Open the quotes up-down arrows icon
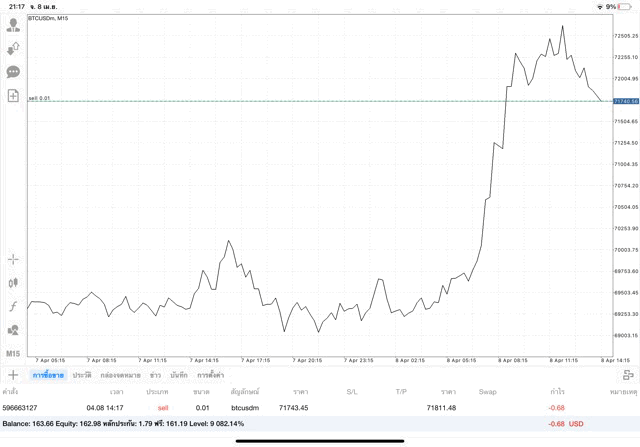Viewport: 640px width, 447px height. point(13,48)
